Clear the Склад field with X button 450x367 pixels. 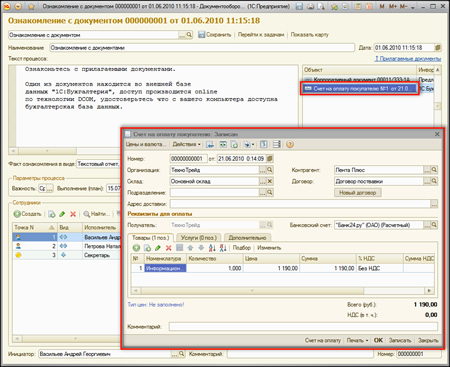(270, 181)
